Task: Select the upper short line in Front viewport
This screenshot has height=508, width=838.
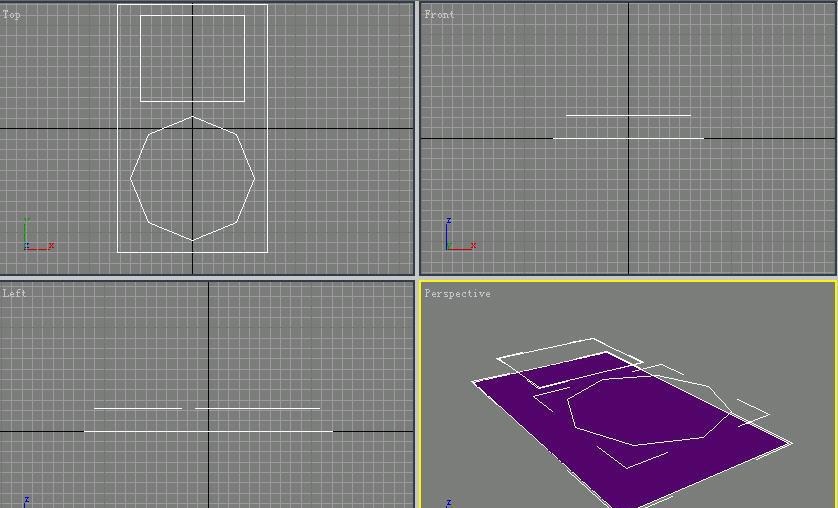Action: click(628, 115)
